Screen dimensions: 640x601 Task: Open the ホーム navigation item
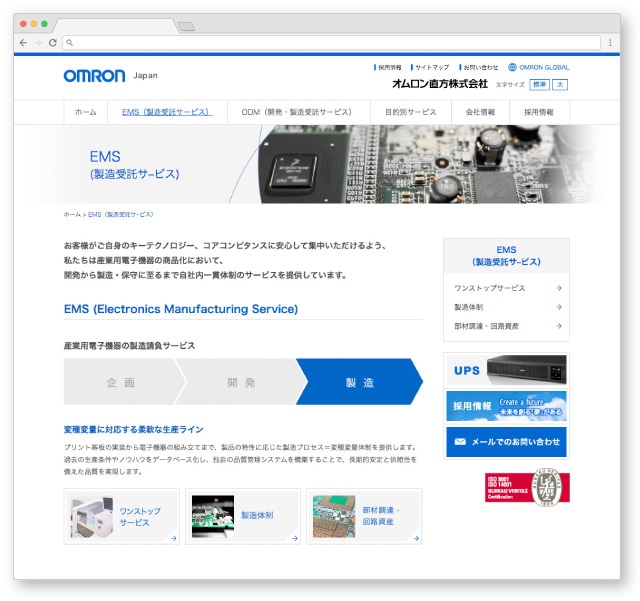click(x=86, y=112)
